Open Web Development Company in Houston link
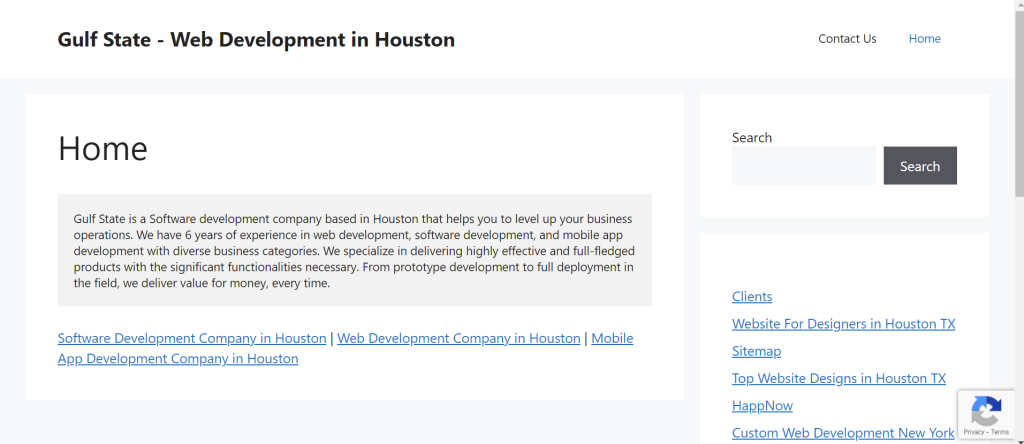Viewport: 1024px width, 444px height. [458, 338]
